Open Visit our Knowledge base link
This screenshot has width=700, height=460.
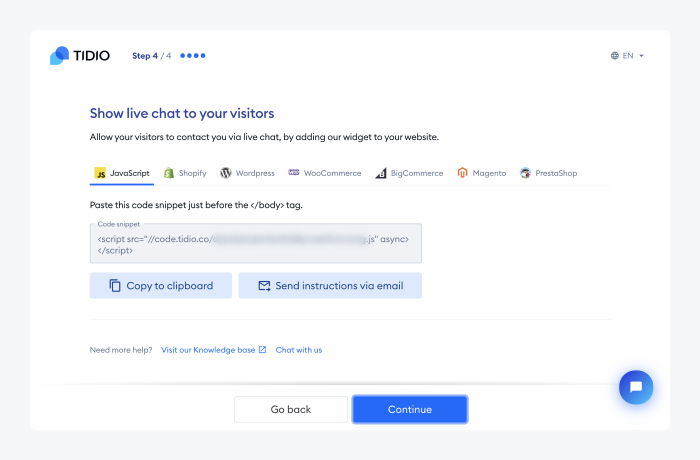click(213, 350)
